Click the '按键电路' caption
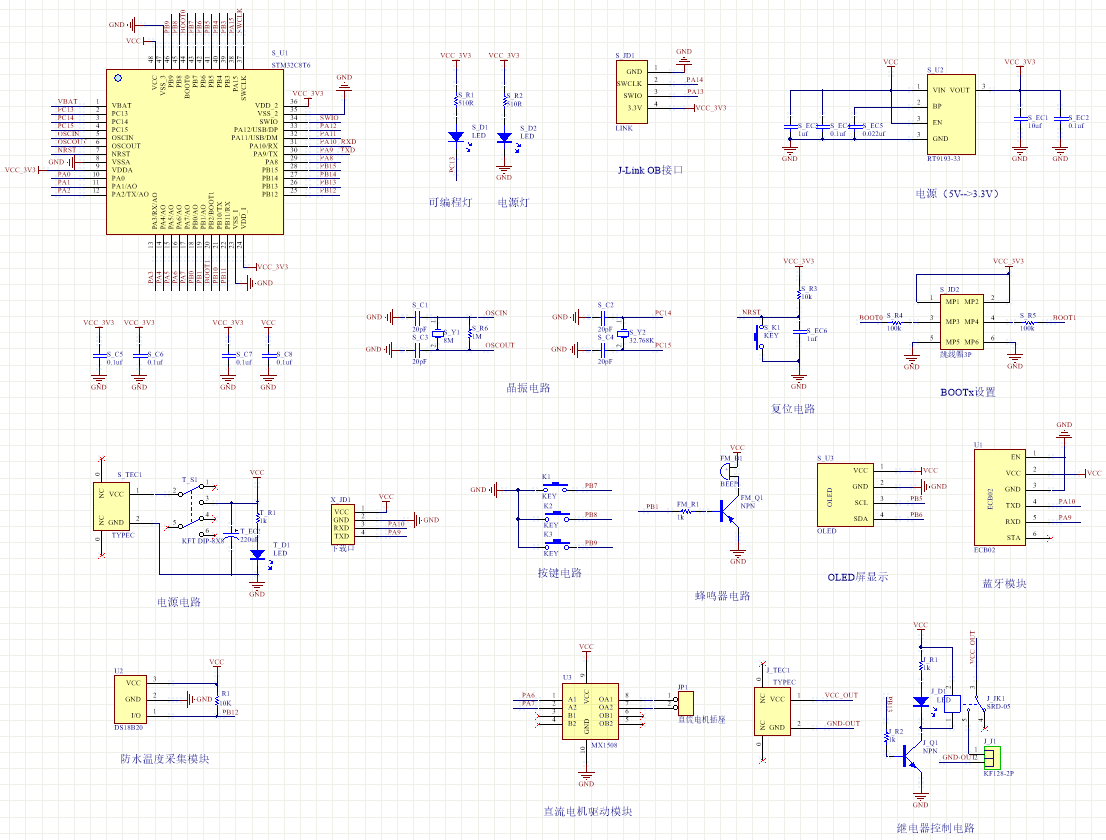 point(559,573)
